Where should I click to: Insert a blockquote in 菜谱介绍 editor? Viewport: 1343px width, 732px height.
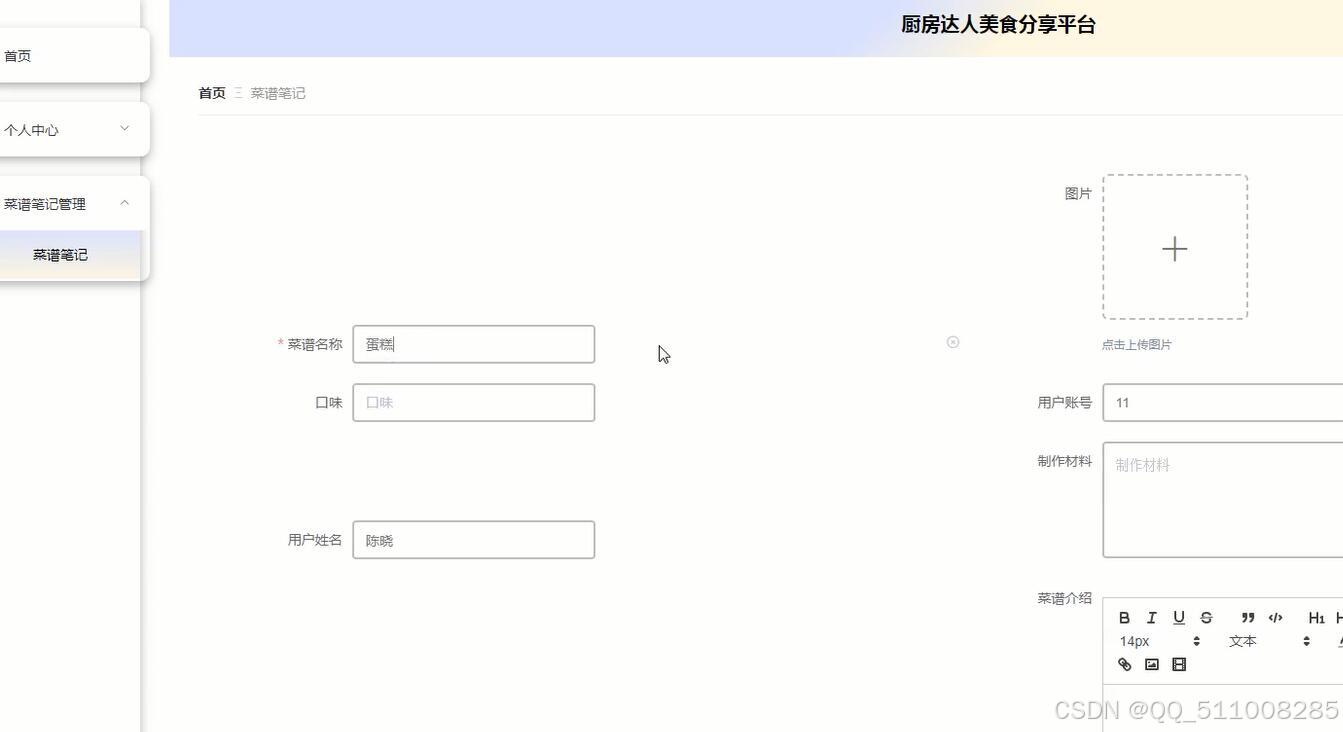(1248, 618)
